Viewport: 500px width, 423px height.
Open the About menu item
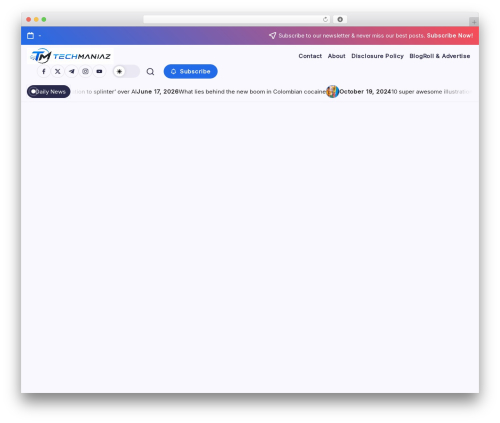point(336,56)
